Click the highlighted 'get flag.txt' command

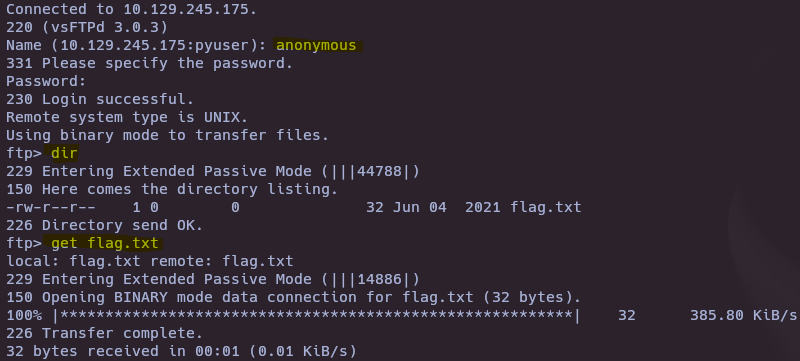tap(105, 243)
